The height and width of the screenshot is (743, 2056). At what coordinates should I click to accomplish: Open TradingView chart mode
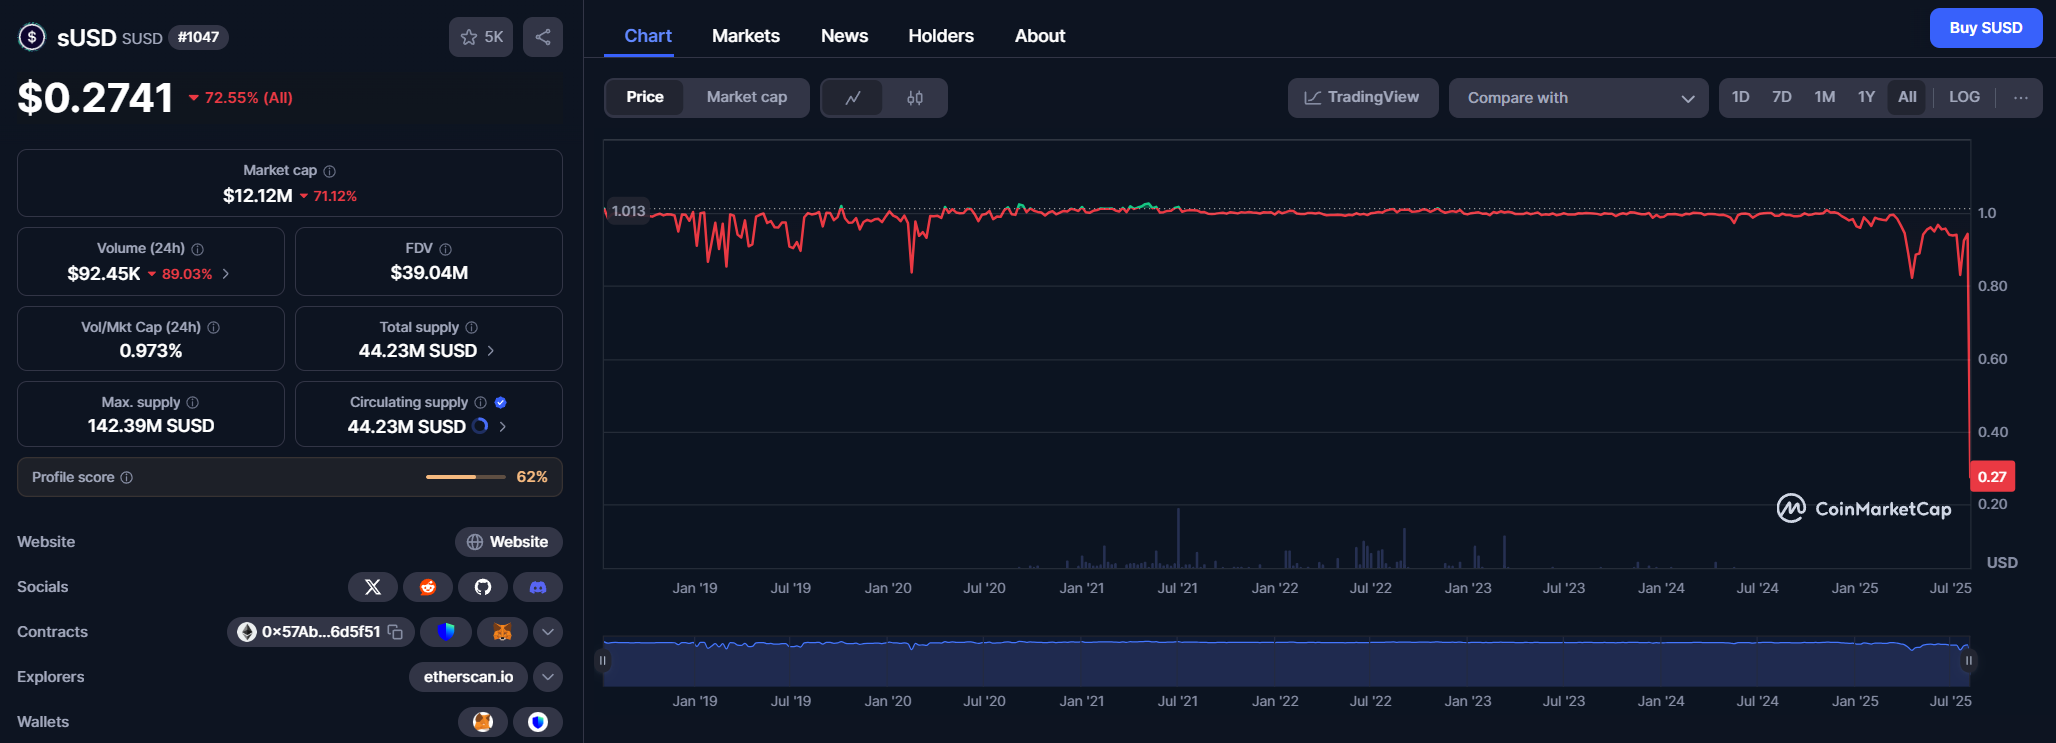[1363, 98]
